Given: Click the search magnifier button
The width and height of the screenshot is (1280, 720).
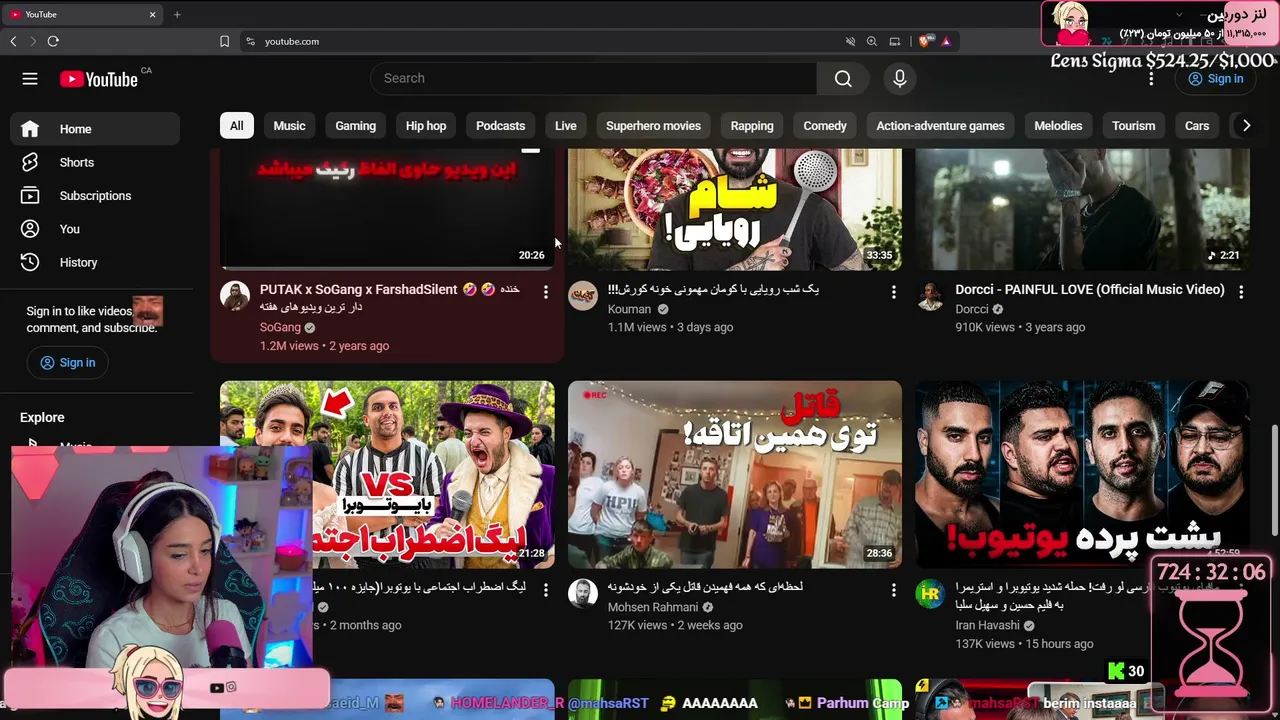Looking at the screenshot, I should click(843, 79).
